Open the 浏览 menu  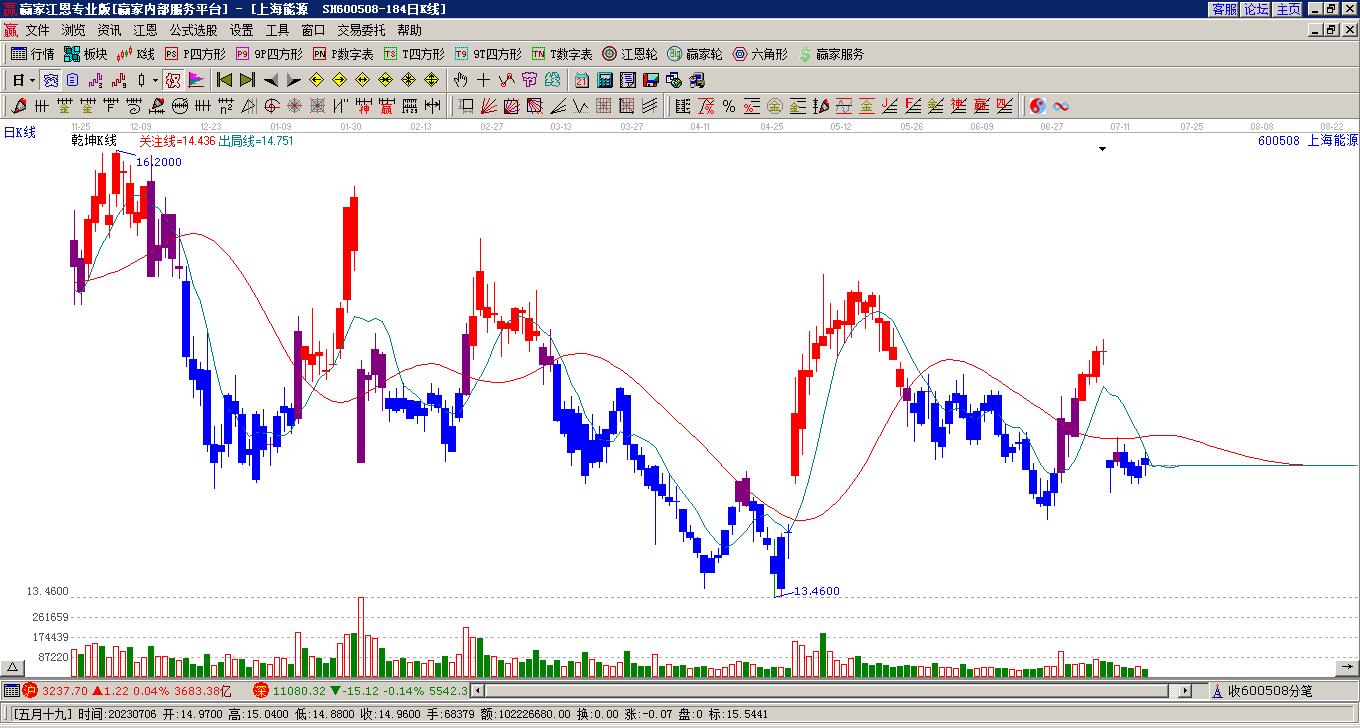click(x=73, y=31)
